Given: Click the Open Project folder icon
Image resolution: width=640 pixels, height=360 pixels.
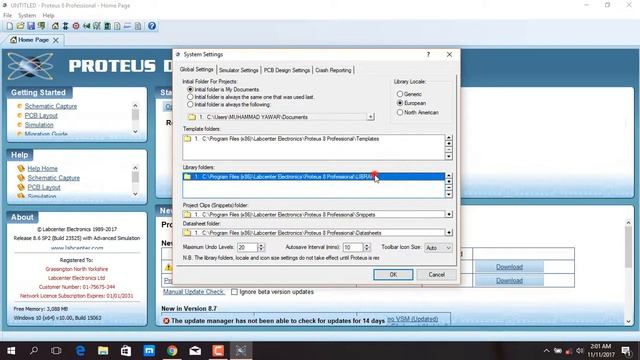Looking at the screenshot, I should 20,26.
